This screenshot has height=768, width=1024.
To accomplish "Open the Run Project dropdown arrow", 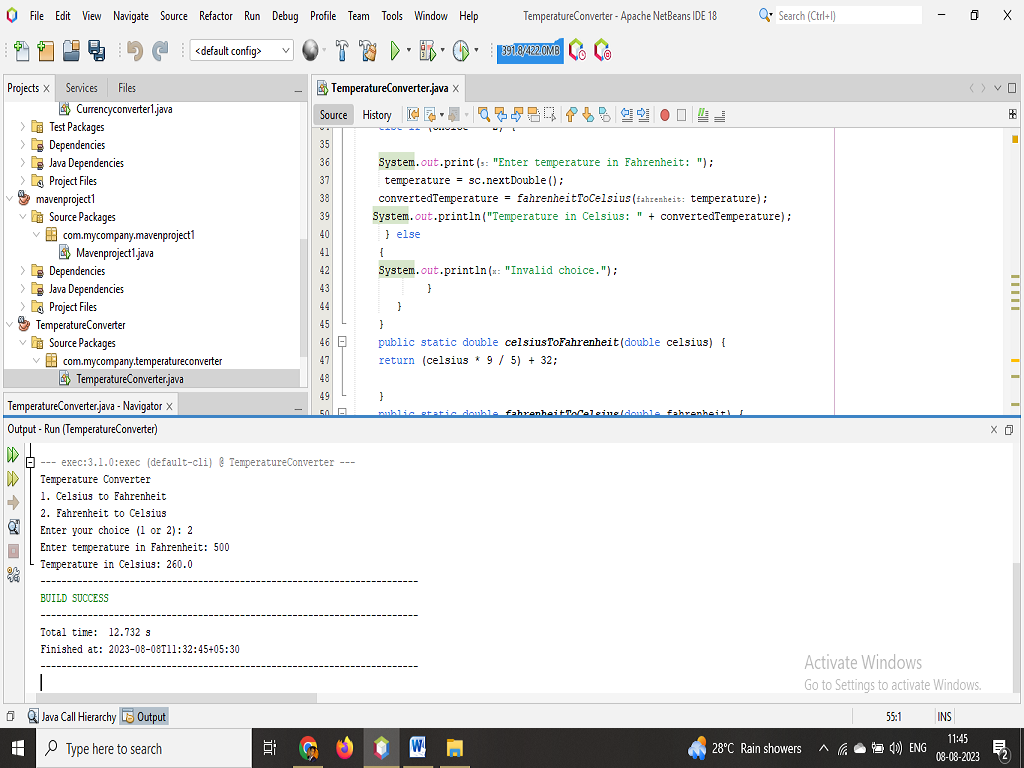I will coord(409,50).
